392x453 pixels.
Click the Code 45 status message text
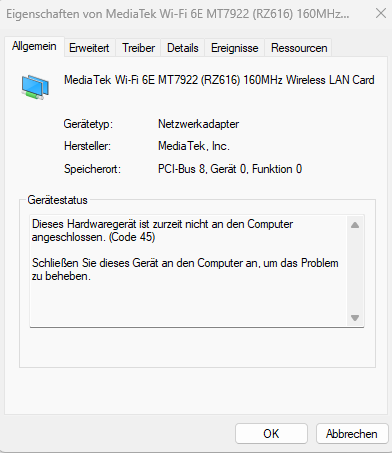pos(162,230)
